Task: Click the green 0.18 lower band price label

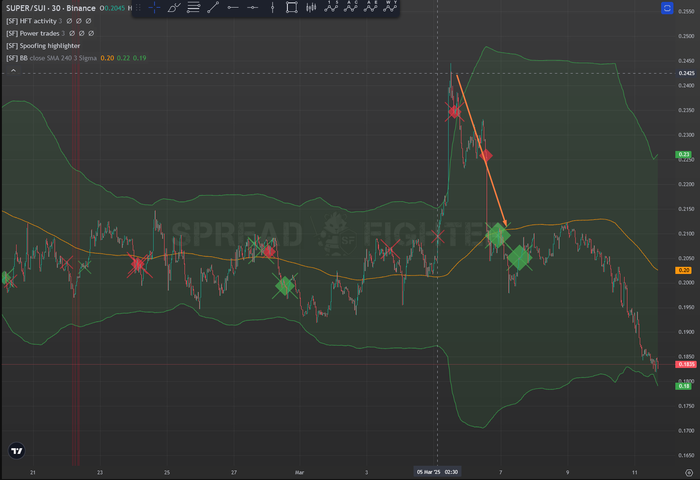Action: (x=683, y=386)
